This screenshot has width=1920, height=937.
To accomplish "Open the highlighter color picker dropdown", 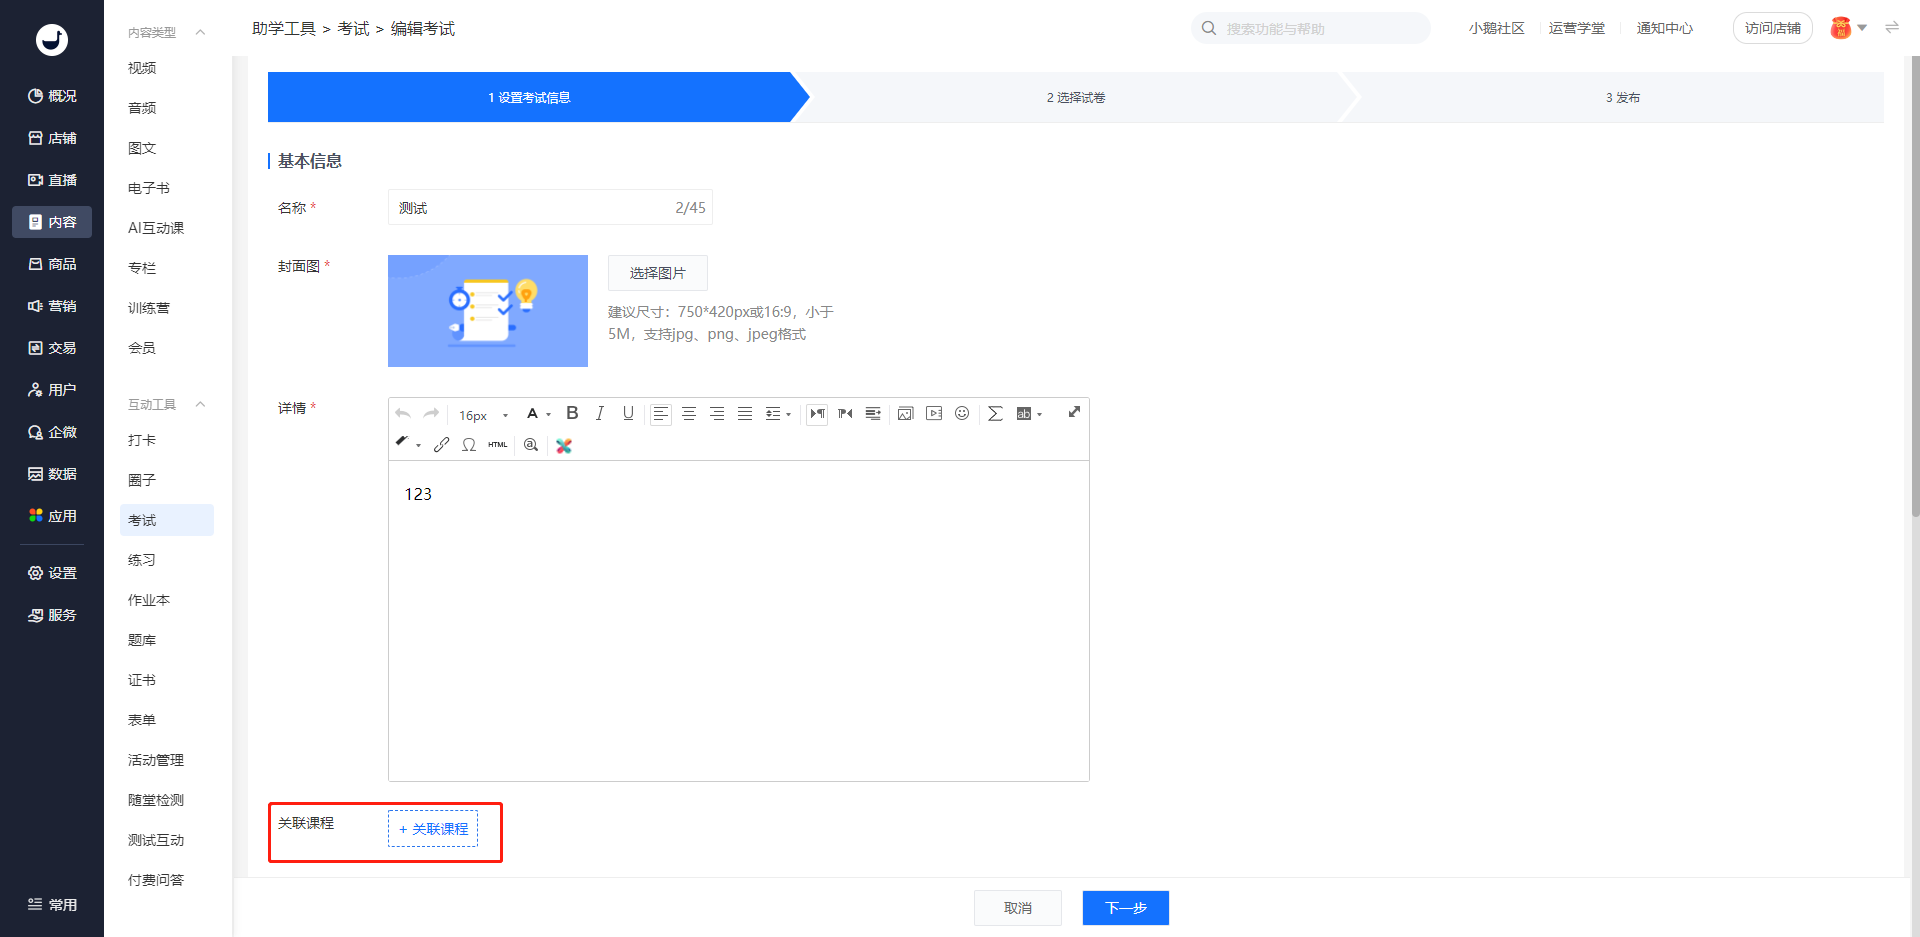I will [418, 446].
